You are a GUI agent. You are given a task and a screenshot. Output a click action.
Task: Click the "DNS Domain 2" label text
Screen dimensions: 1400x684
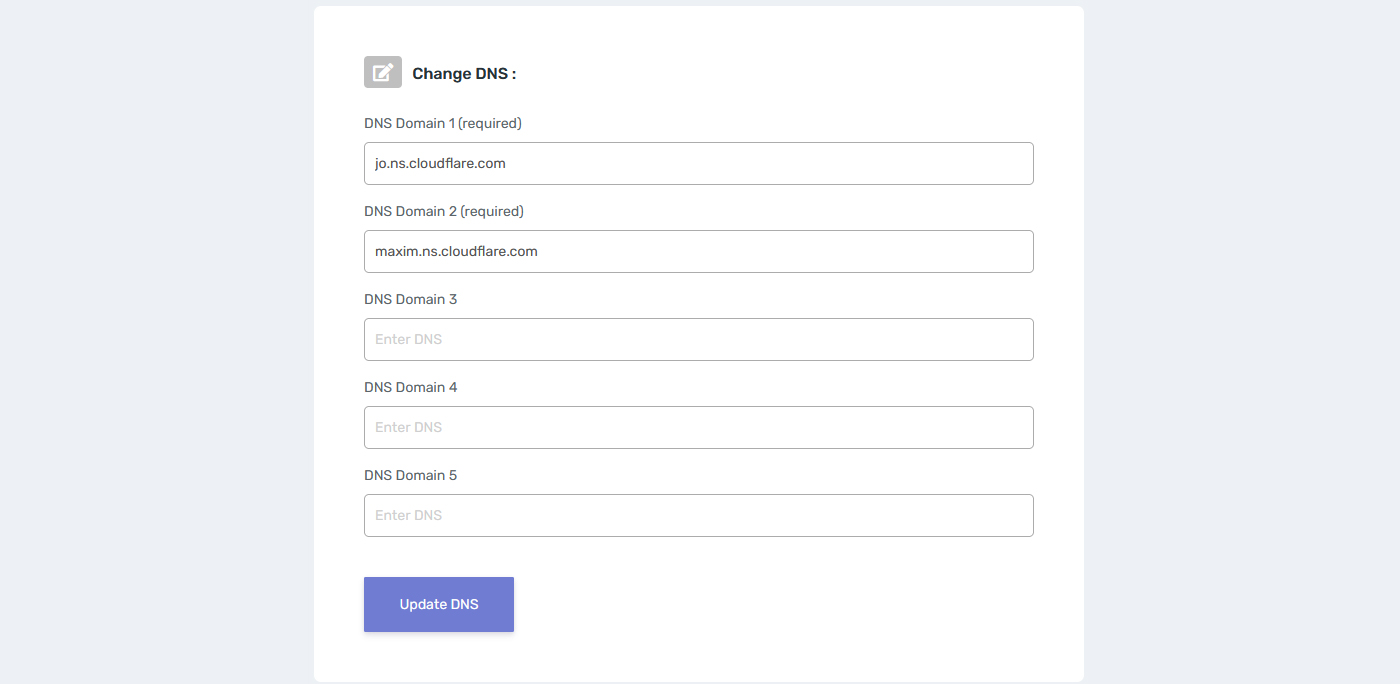point(410,212)
